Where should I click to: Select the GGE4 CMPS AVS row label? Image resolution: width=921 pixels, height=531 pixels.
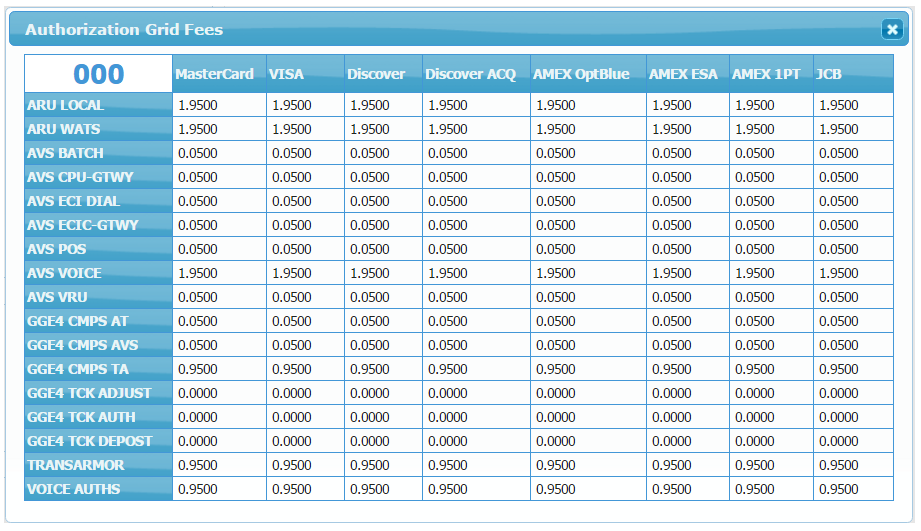click(99, 346)
